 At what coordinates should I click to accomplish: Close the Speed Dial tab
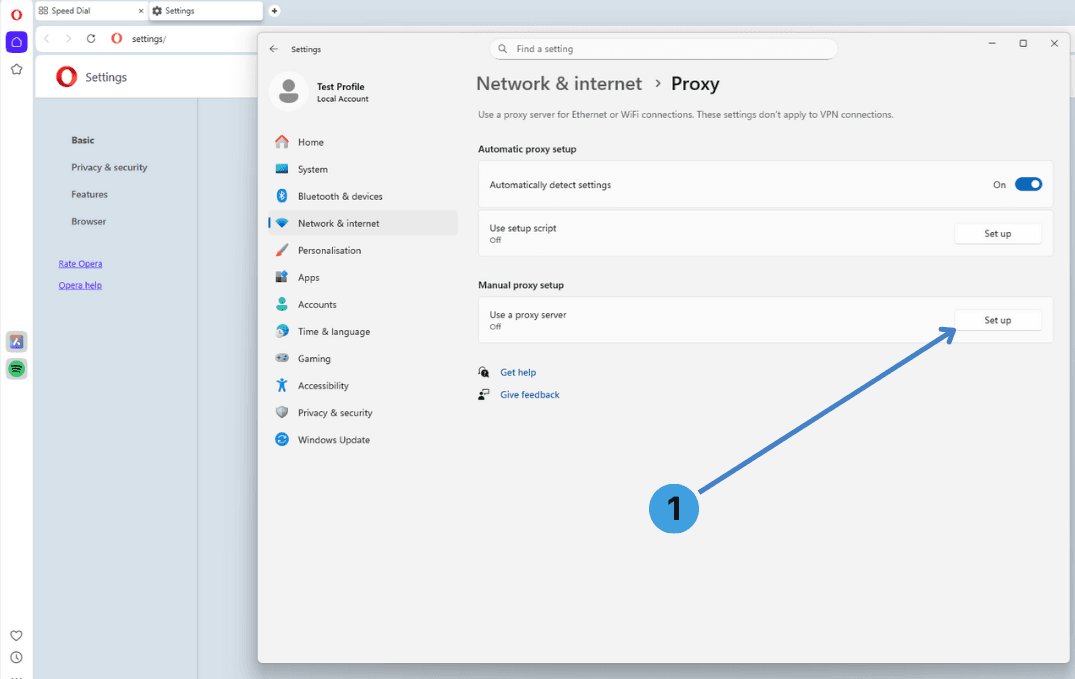[x=141, y=11]
